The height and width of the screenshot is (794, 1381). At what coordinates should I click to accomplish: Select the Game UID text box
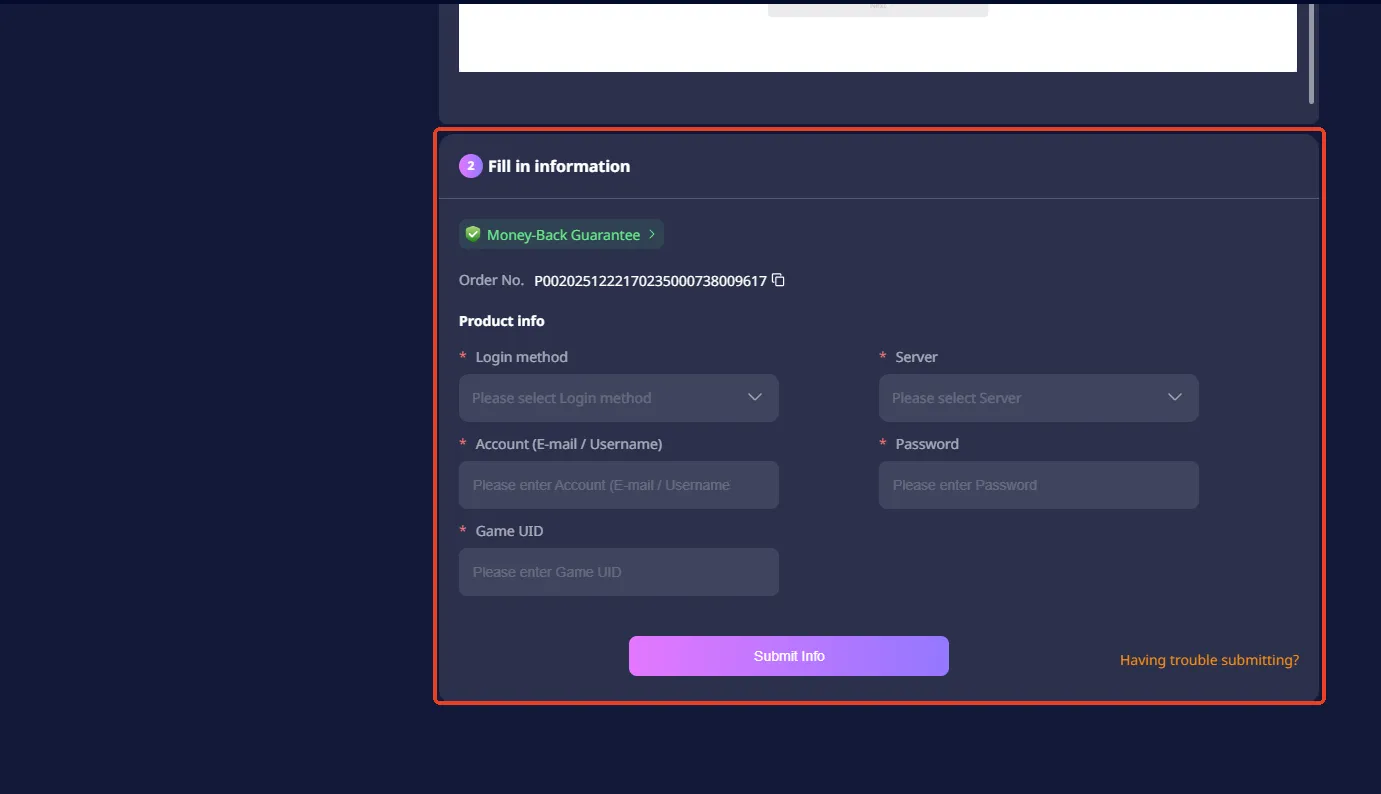click(618, 572)
